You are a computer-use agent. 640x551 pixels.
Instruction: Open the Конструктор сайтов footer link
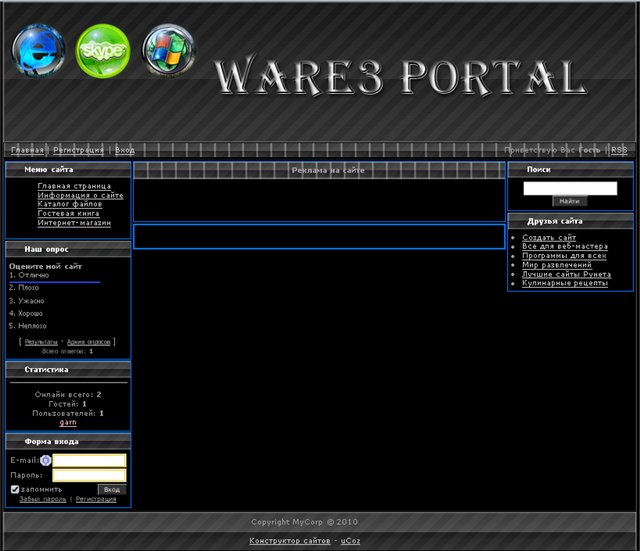click(290, 541)
